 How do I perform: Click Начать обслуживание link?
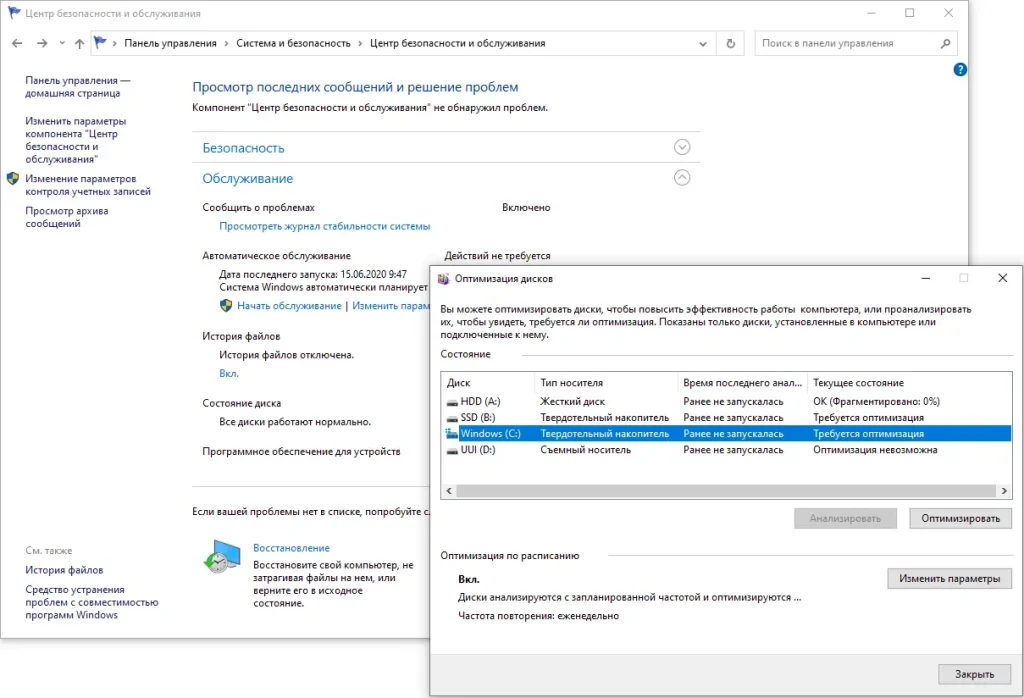pyautogui.click(x=289, y=306)
